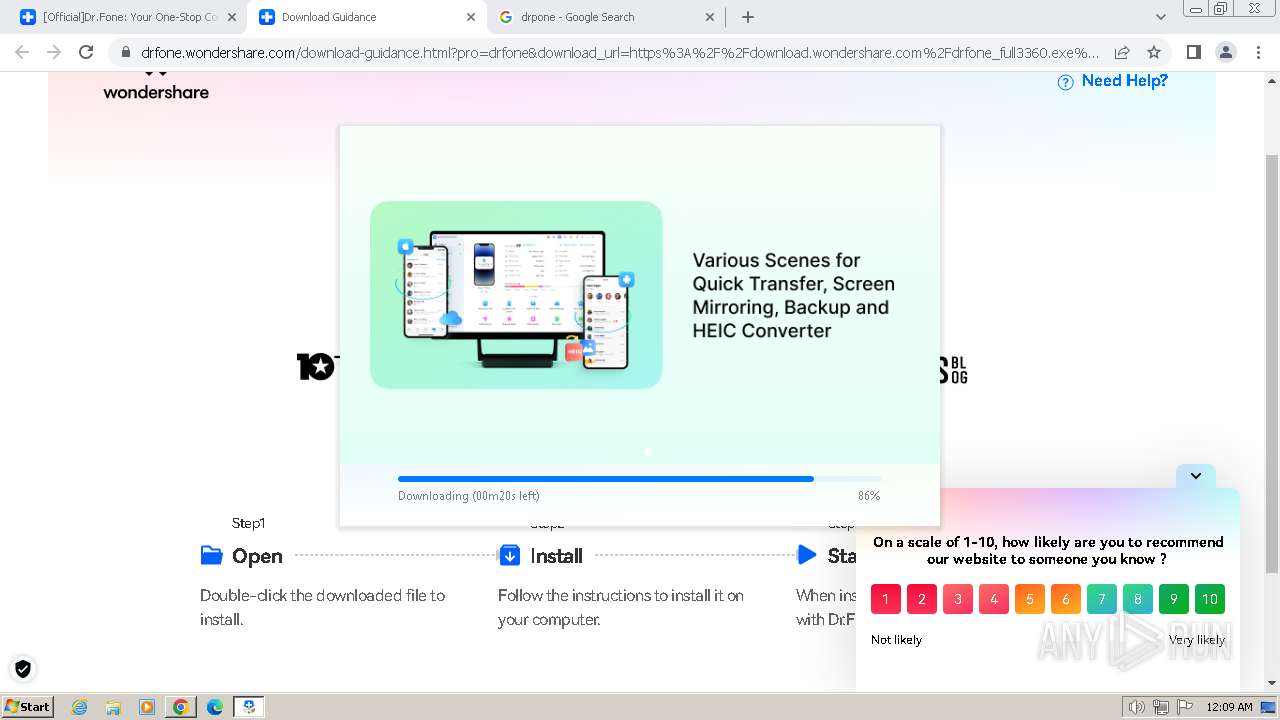Open Microsoft Edge from taskbar
The image size is (1280, 720).
click(214, 707)
